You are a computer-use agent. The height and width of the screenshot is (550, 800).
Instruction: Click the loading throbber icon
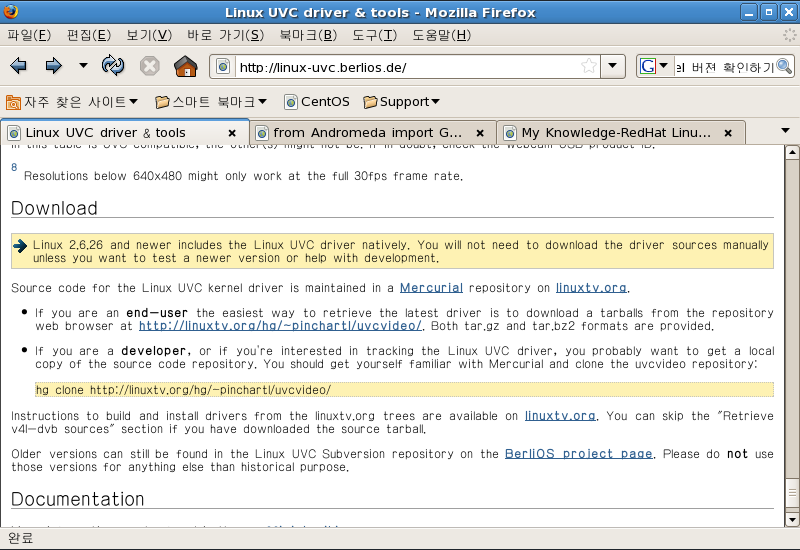789,35
